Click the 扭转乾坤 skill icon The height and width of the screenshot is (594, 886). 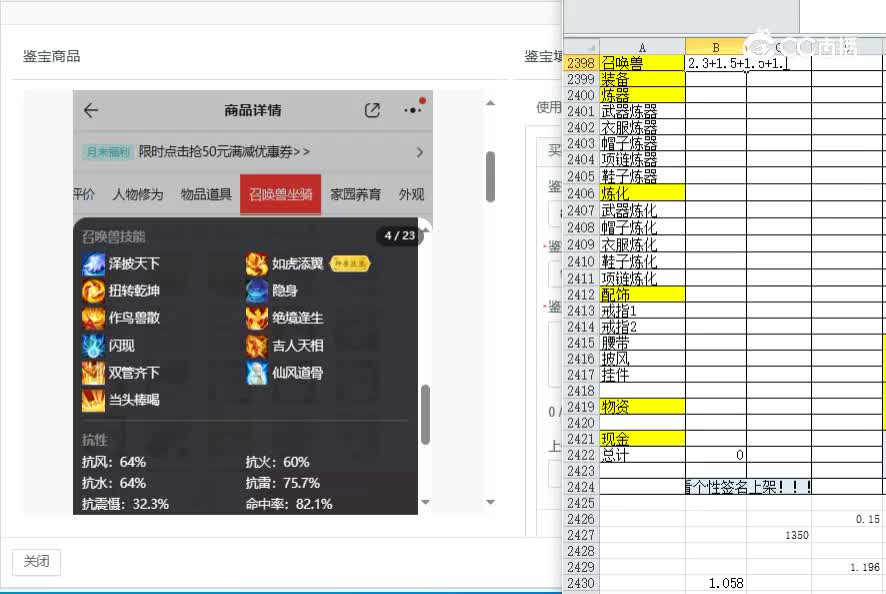[93, 291]
